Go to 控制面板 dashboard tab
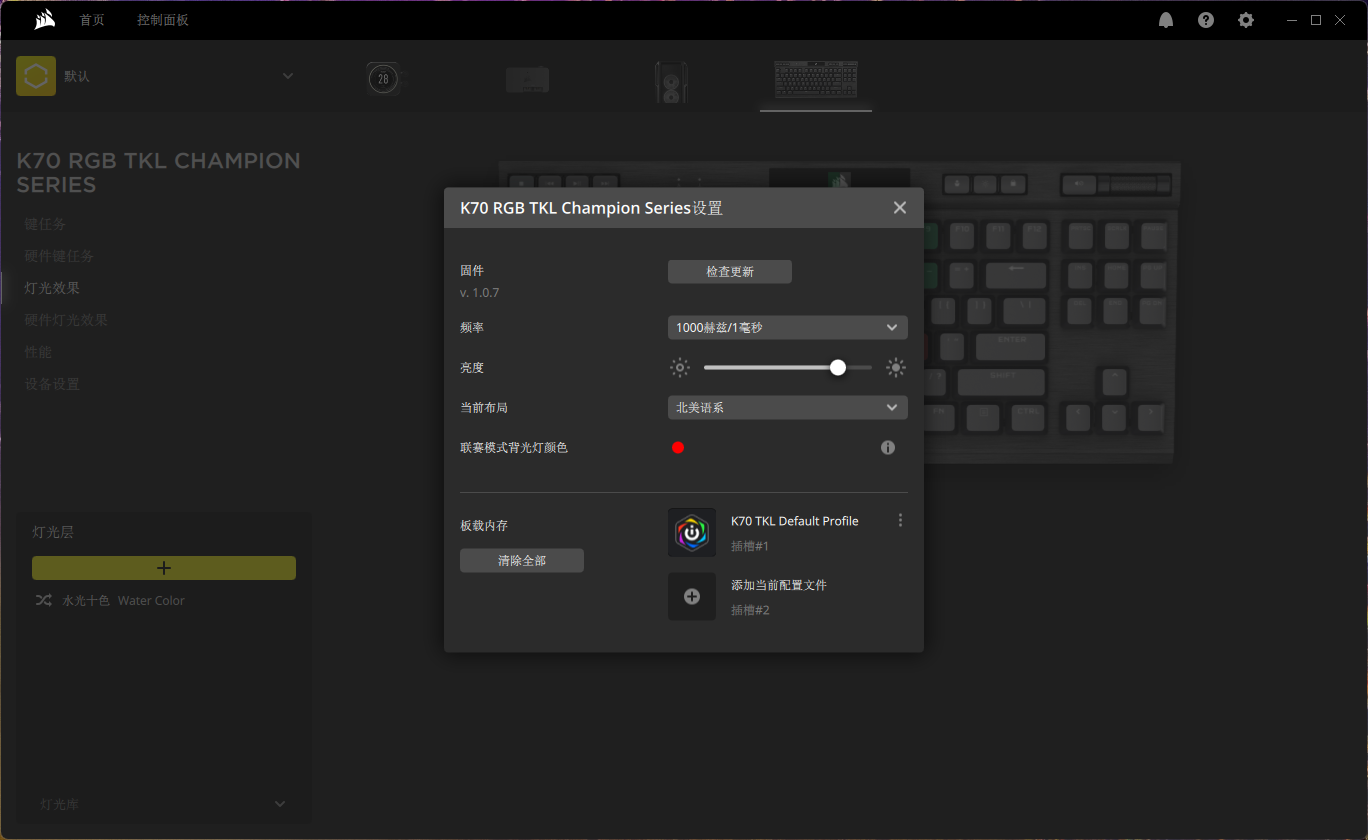 point(163,20)
